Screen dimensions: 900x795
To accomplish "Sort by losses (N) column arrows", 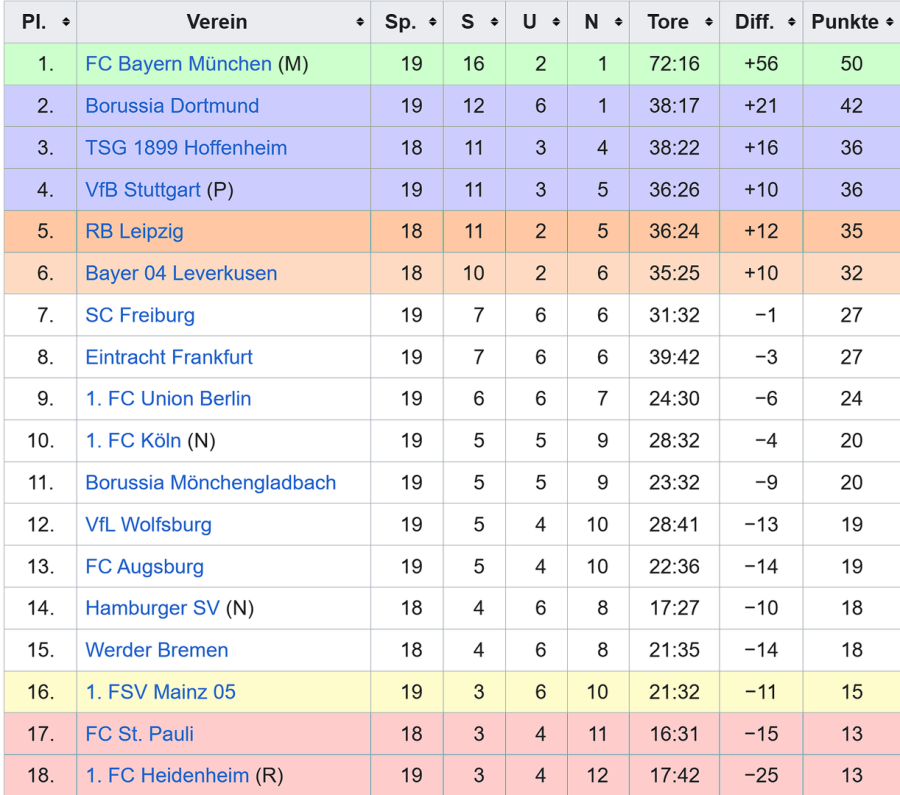I will point(619,22).
